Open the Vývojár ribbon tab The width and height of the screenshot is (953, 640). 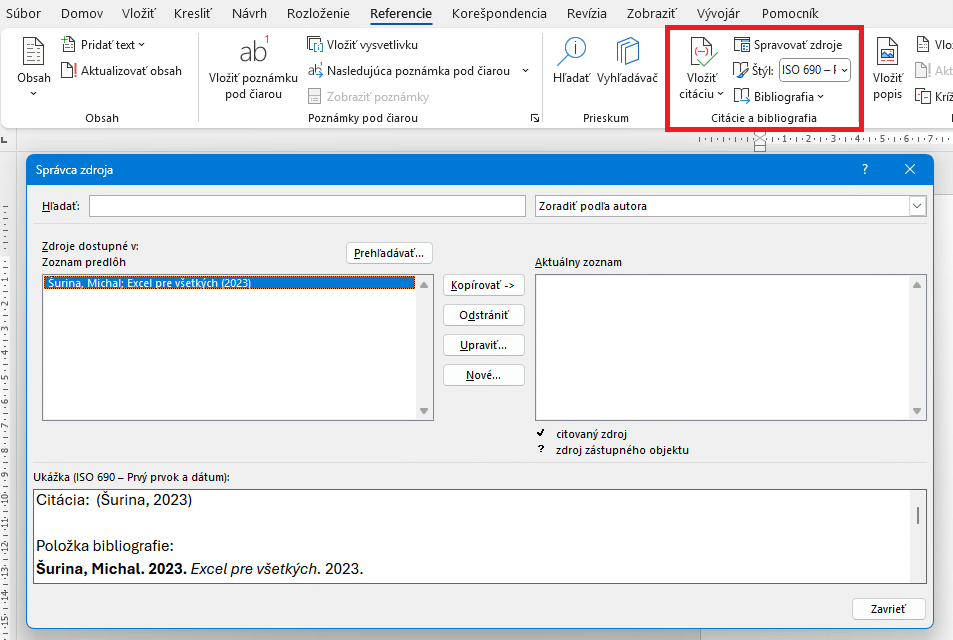pyautogui.click(x=718, y=13)
